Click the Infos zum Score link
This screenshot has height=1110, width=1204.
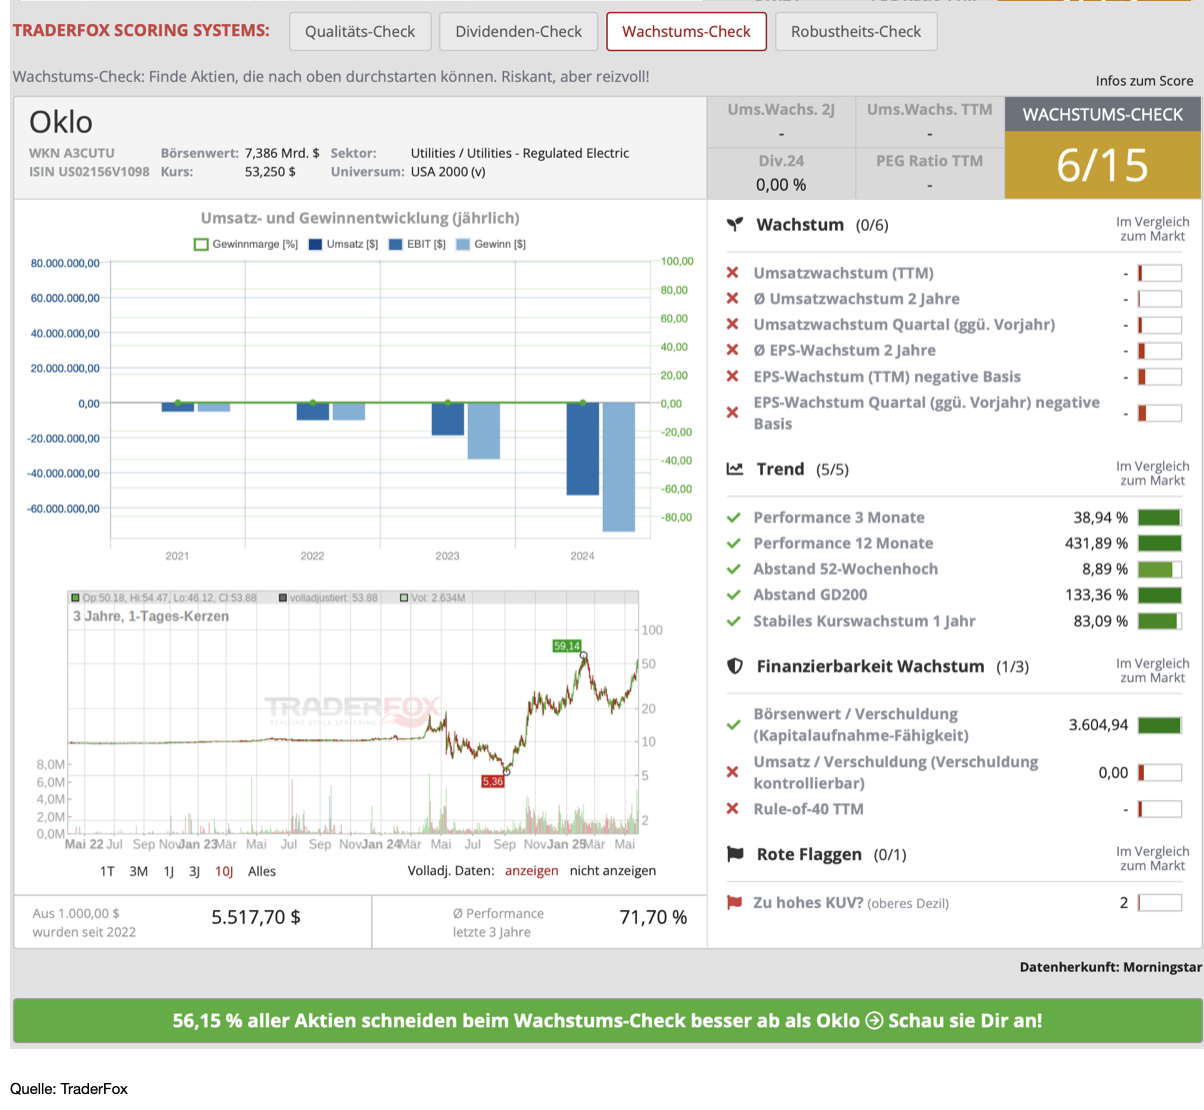[1144, 81]
